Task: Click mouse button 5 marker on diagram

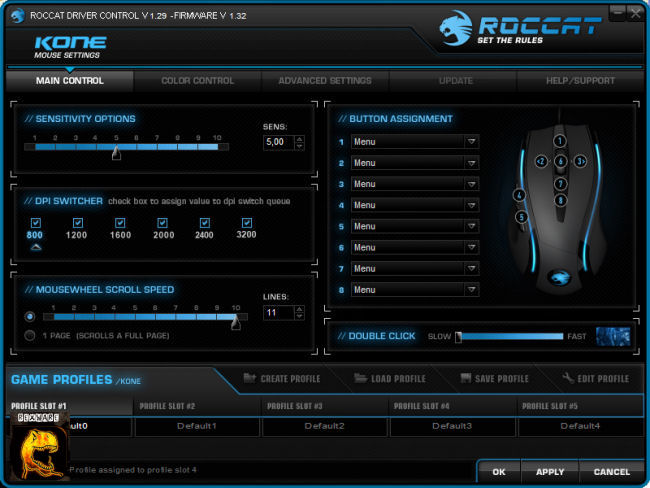Action: 521,216
